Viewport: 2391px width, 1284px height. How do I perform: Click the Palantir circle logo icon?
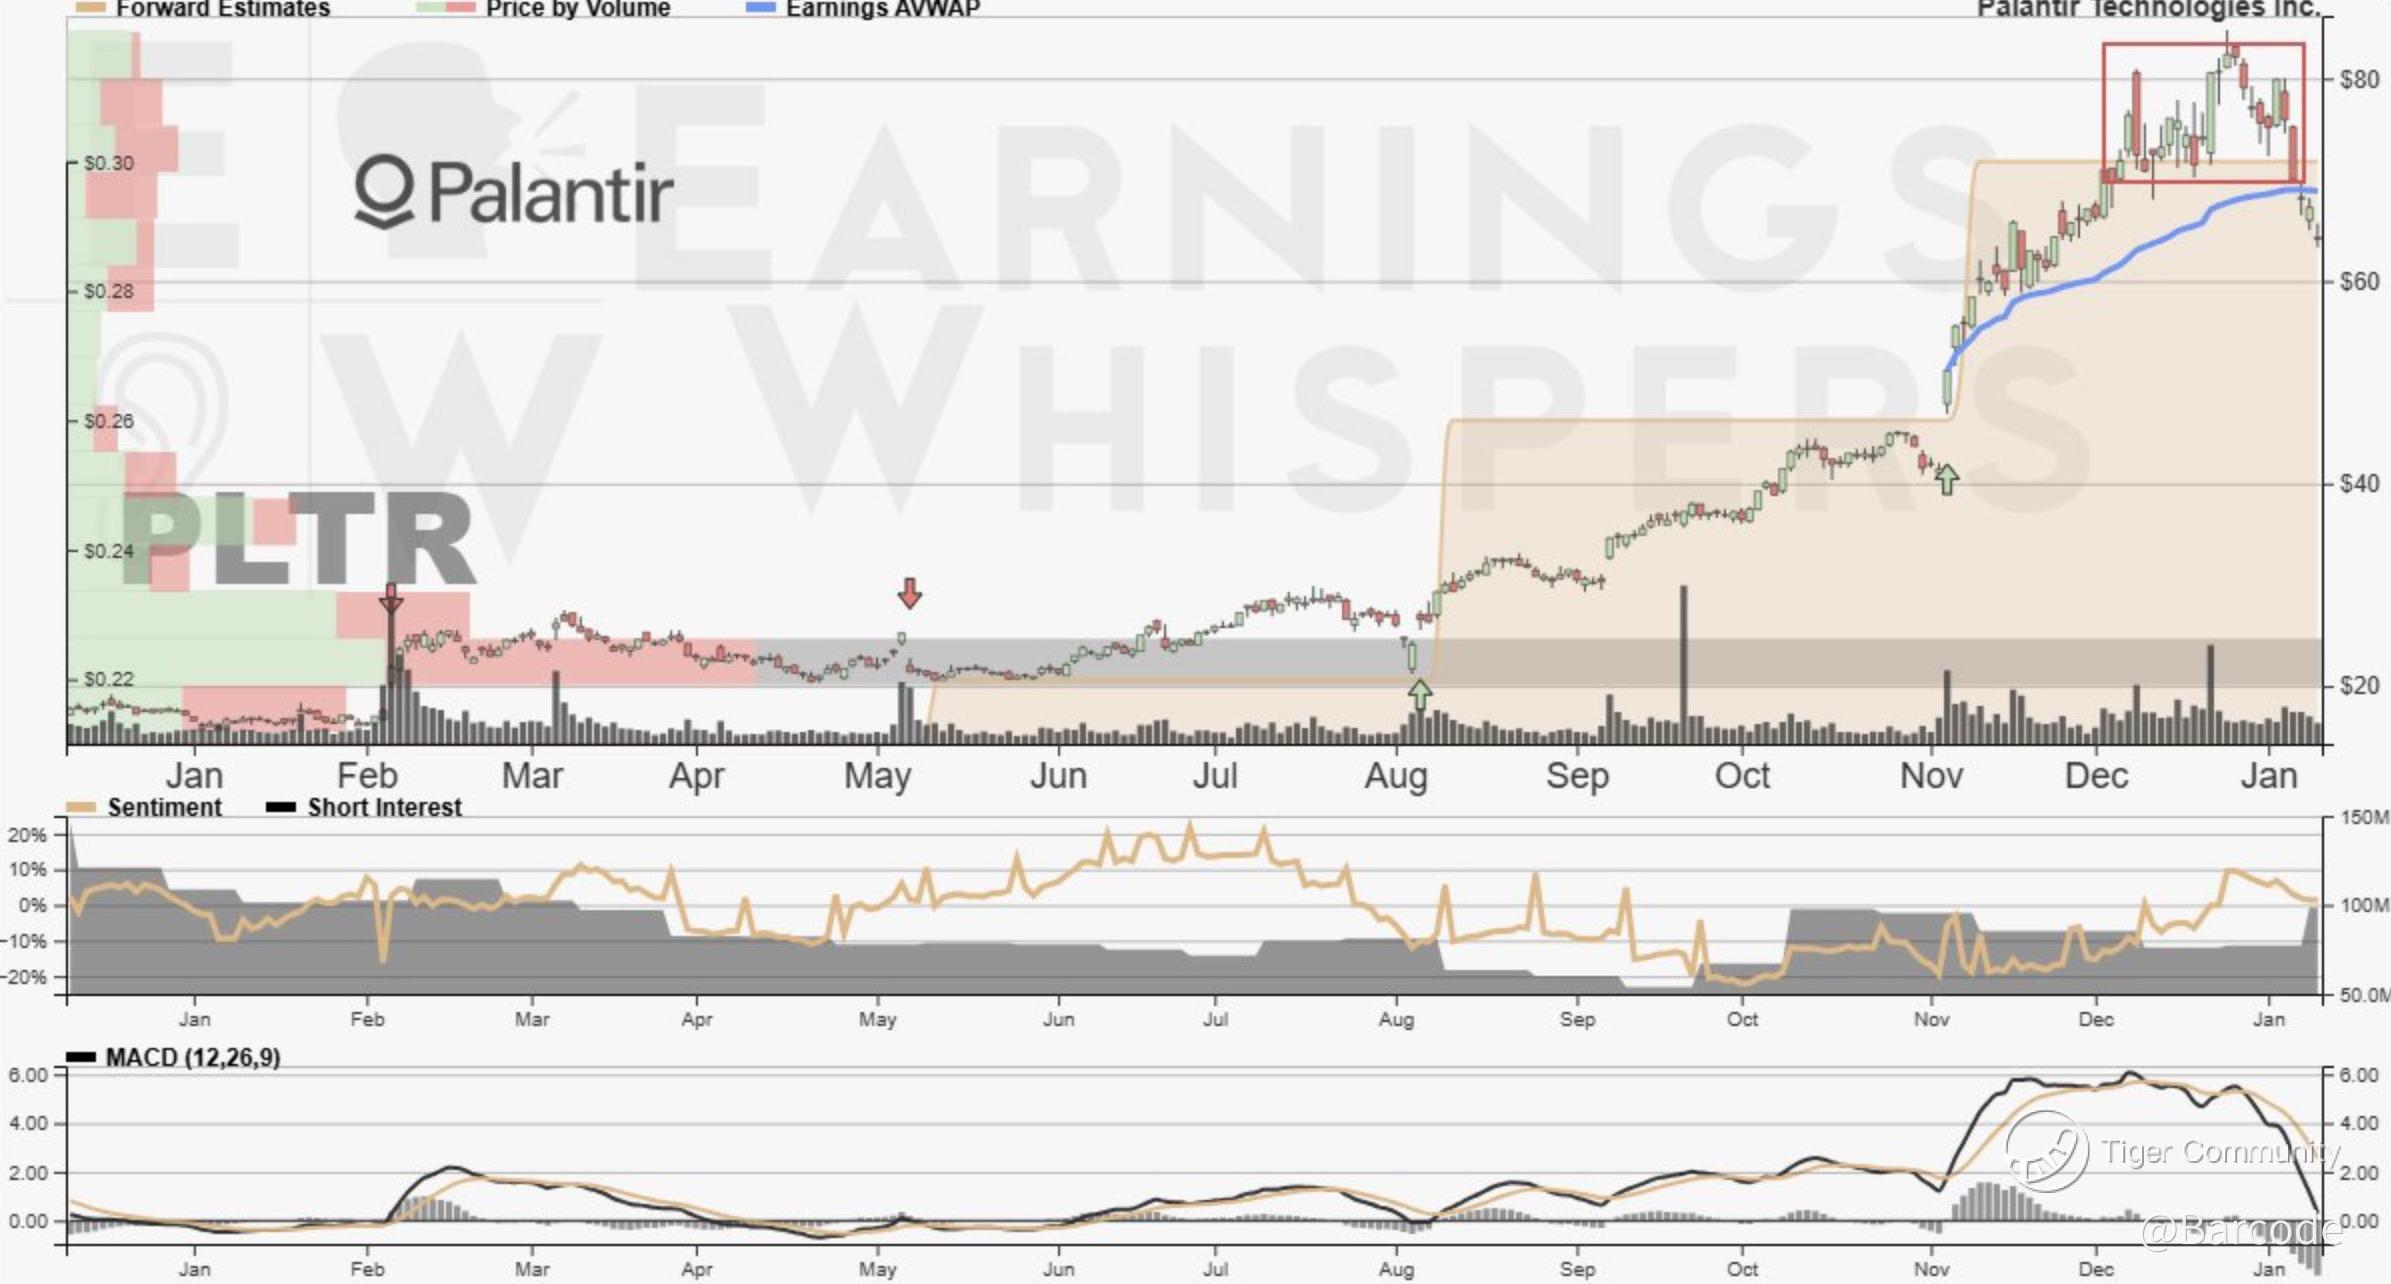(x=384, y=192)
